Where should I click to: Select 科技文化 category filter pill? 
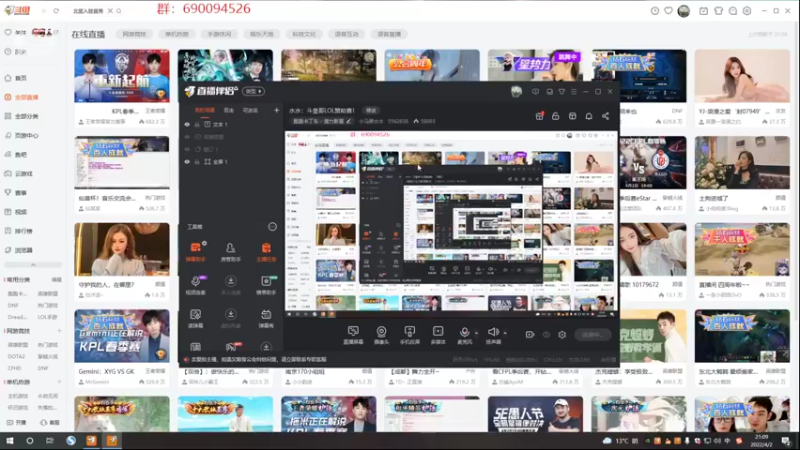pos(304,34)
